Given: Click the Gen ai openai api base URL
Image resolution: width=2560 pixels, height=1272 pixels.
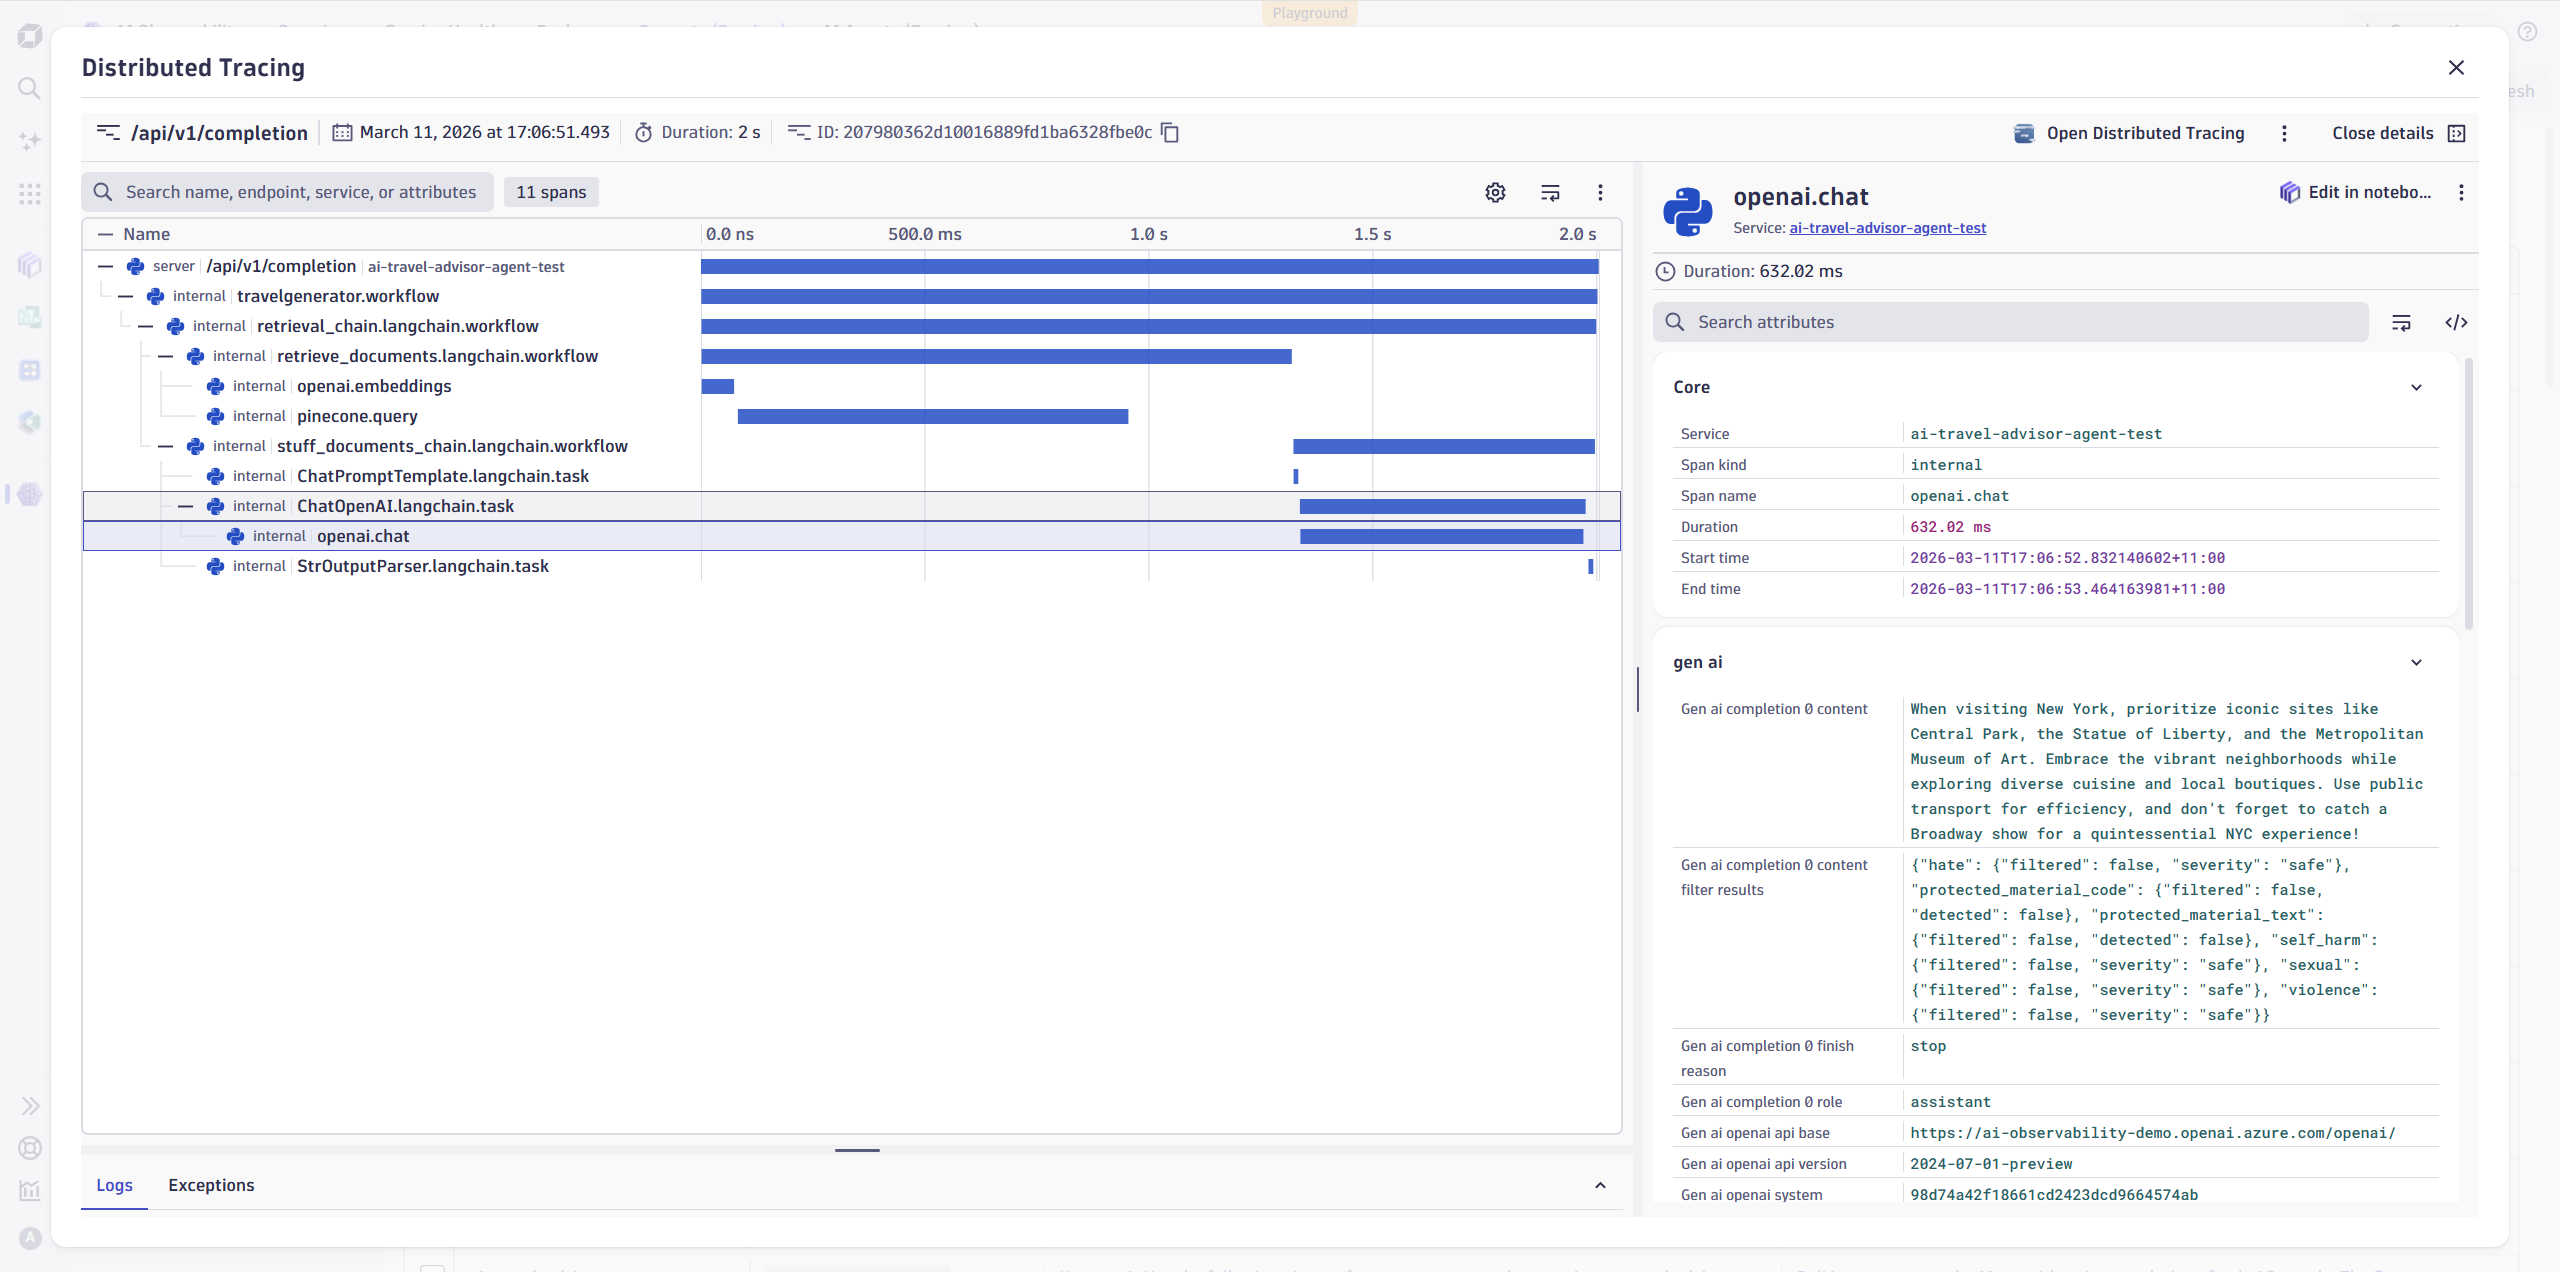Looking at the screenshot, I should tap(2153, 1133).
